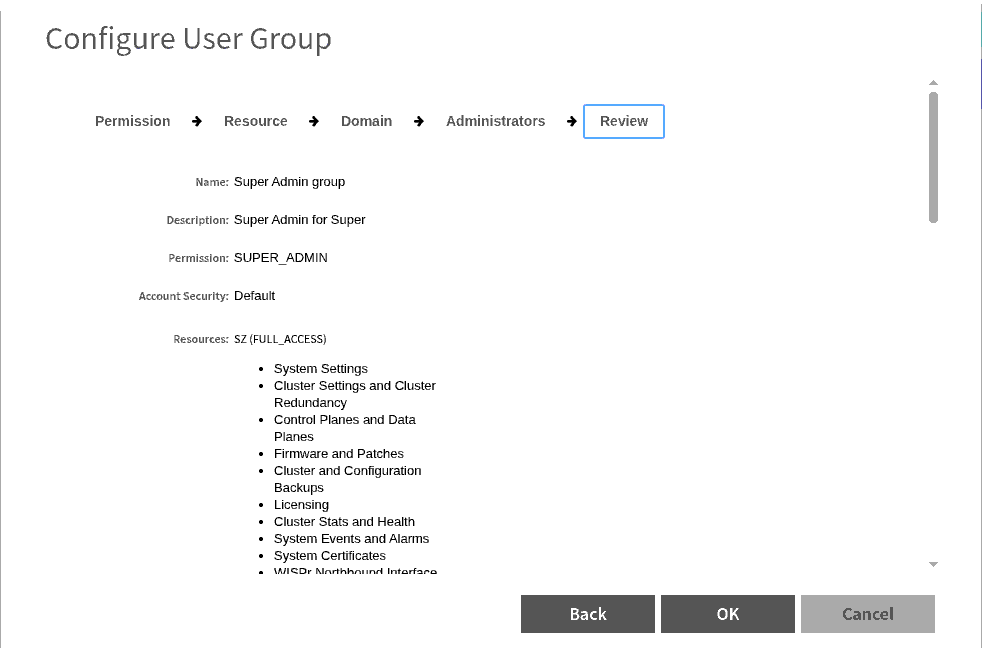The image size is (982, 649).
Task: Cancel the user group configuration
Action: coord(867,614)
